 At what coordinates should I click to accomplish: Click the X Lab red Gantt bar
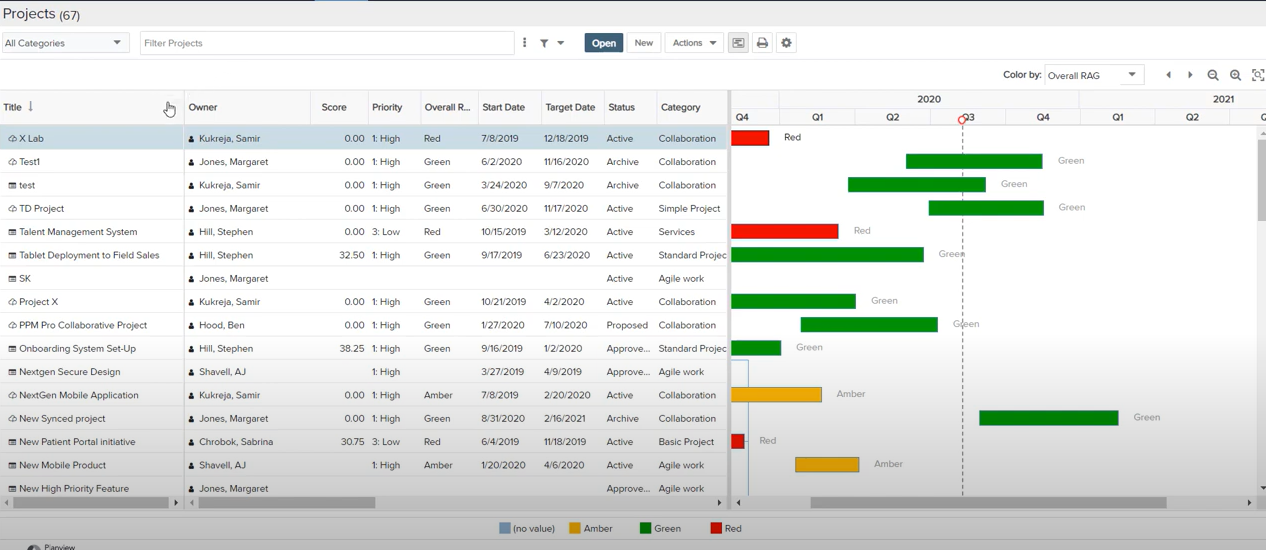pos(750,138)
